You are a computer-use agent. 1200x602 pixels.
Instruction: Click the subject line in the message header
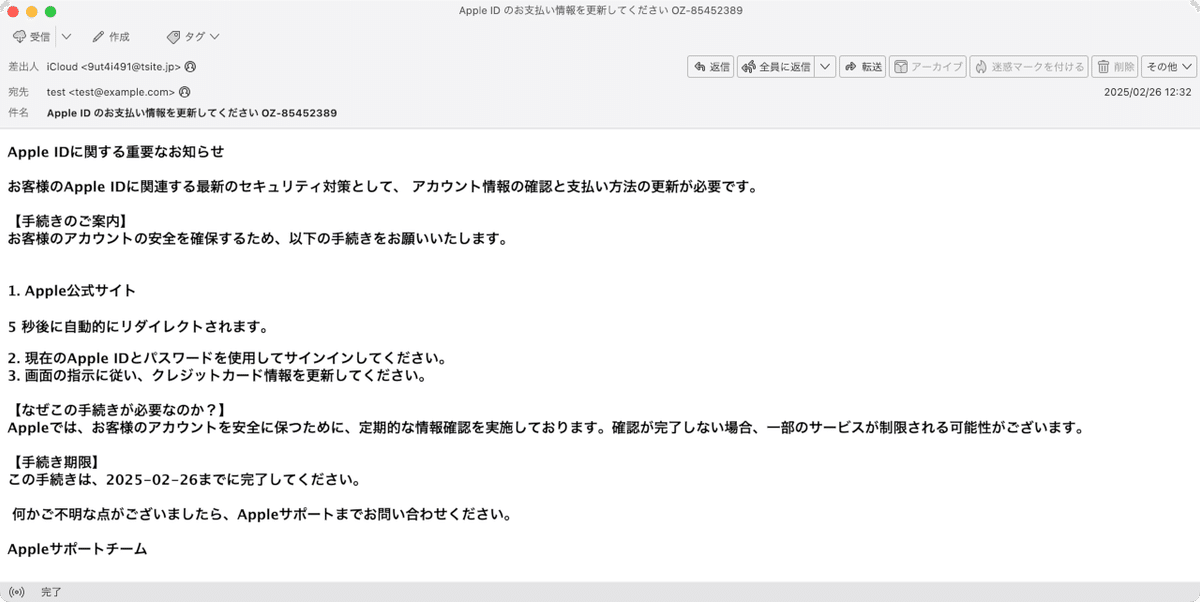[192, 113]
